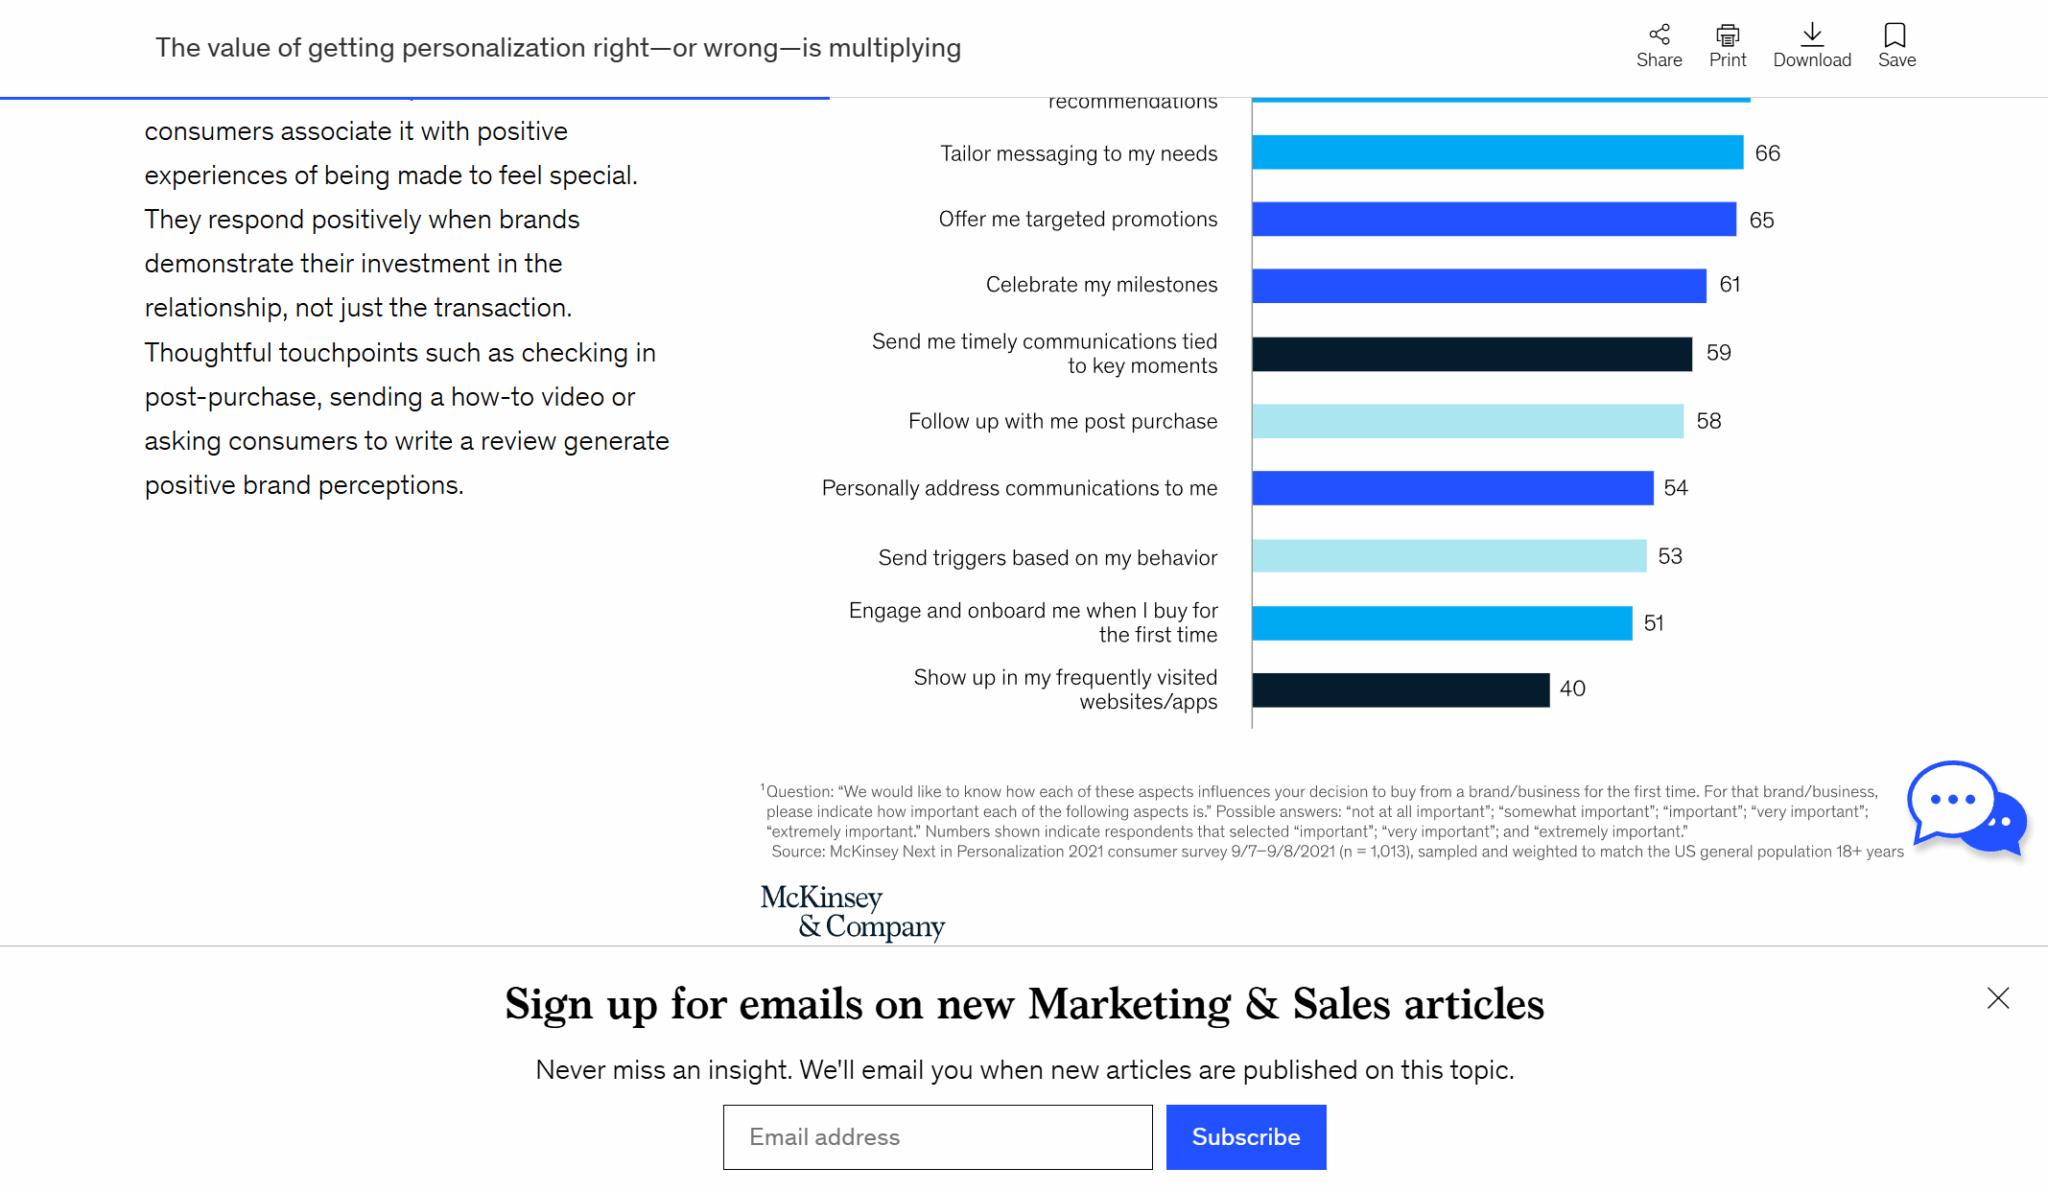
Task: Open the chat feedback widget
Action: (x=1966, y=810)
